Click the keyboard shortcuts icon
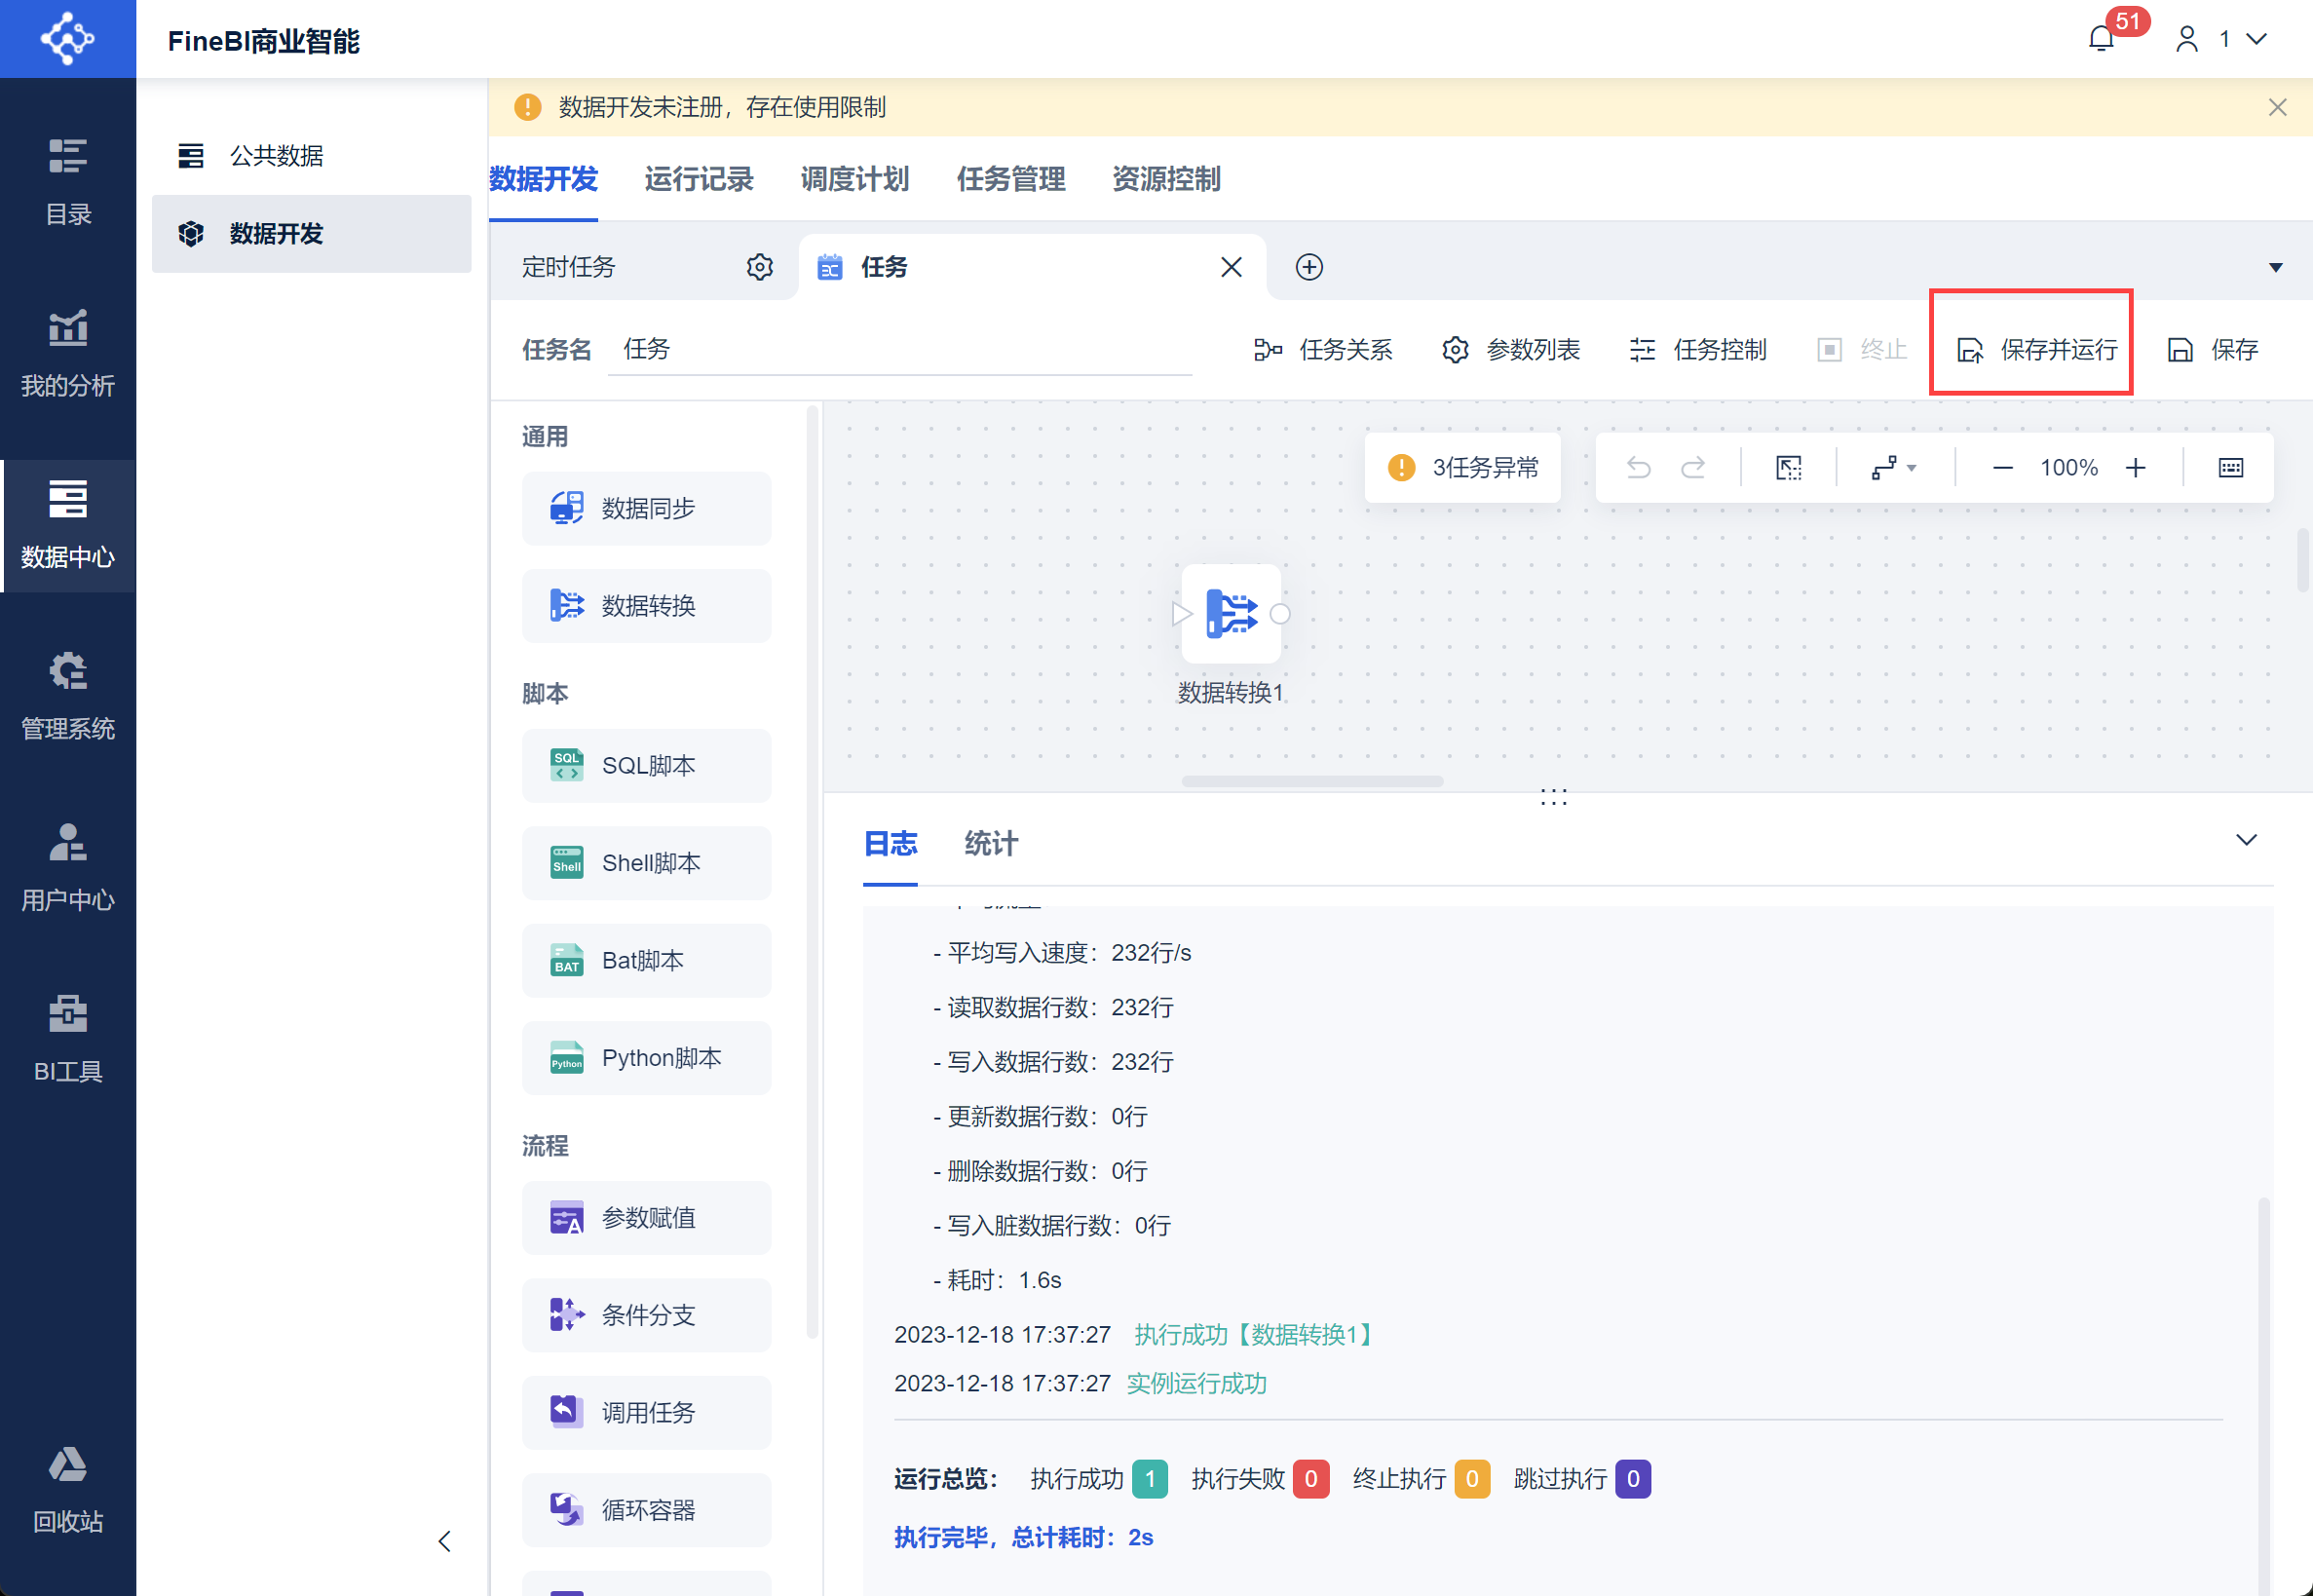Image resolution: width=2313 pixels, height=1596 pixels. coord(2230,468)
